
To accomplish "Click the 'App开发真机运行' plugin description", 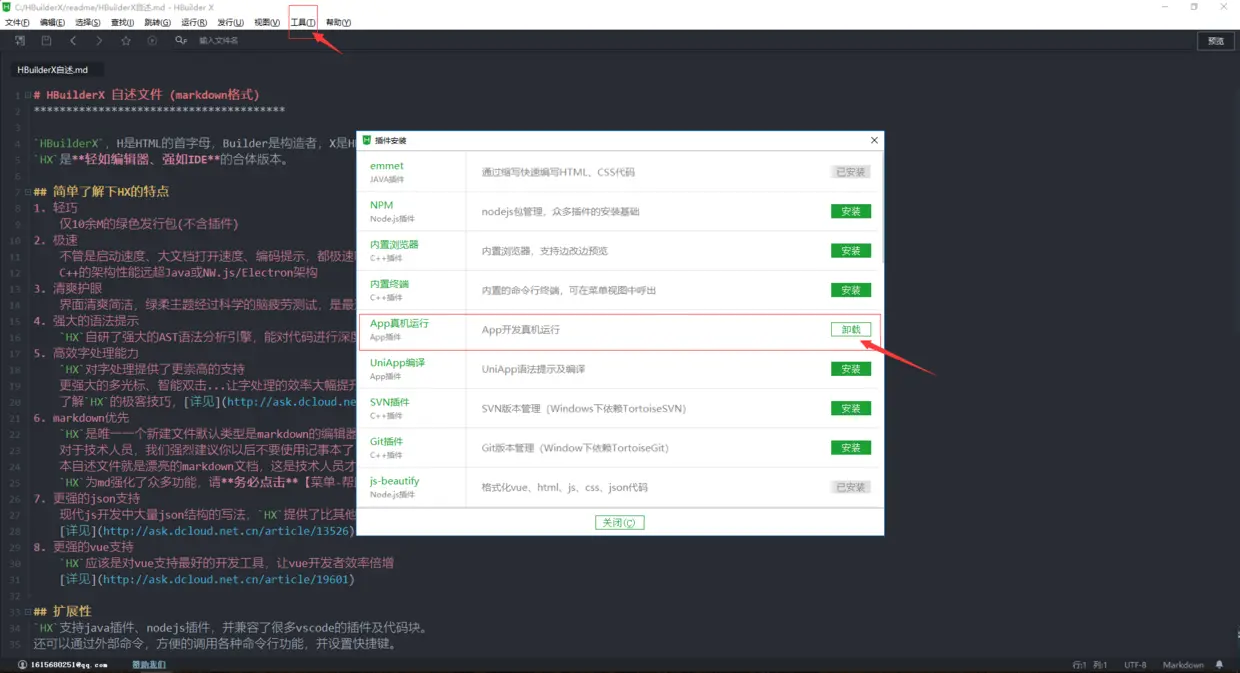I will coord(520,329).
